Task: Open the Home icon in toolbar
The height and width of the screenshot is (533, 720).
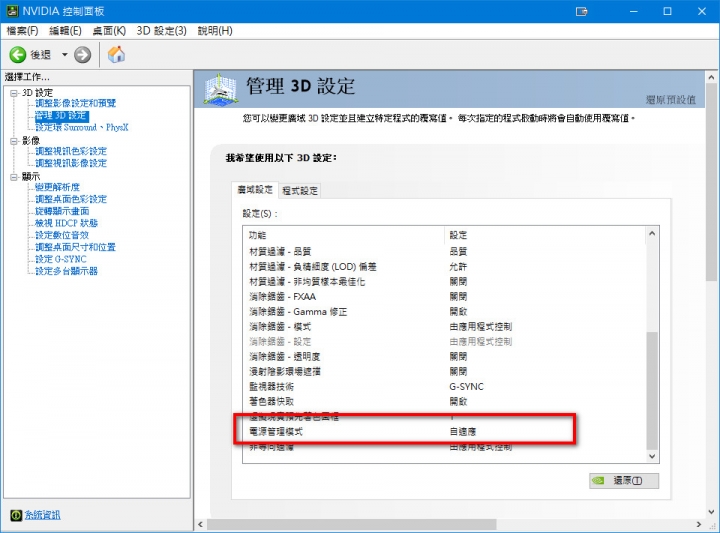Action: click(x=116, y=54)
